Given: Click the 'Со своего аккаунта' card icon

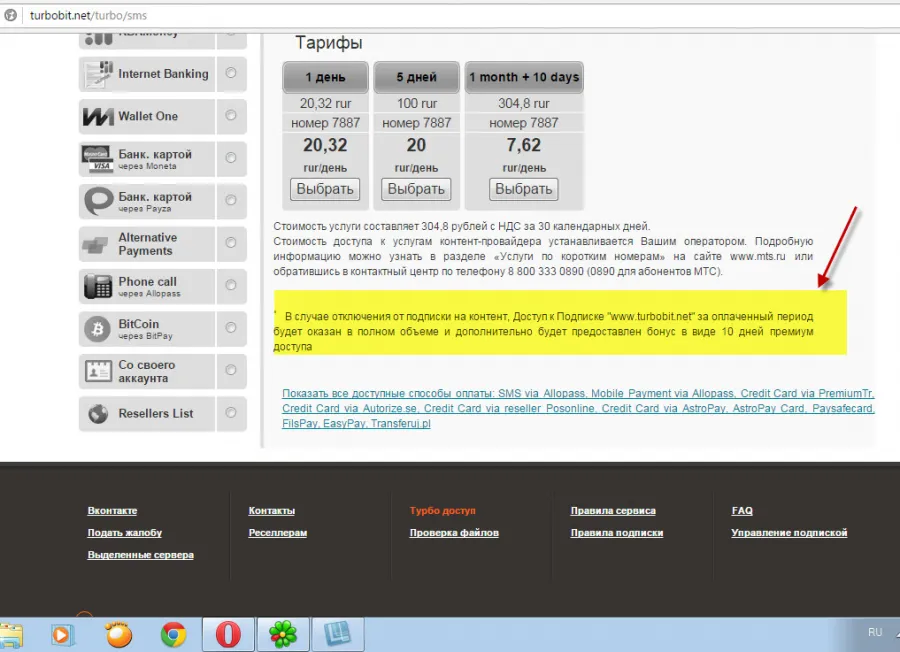Looking at the screenshot, I should coord(98,371).
